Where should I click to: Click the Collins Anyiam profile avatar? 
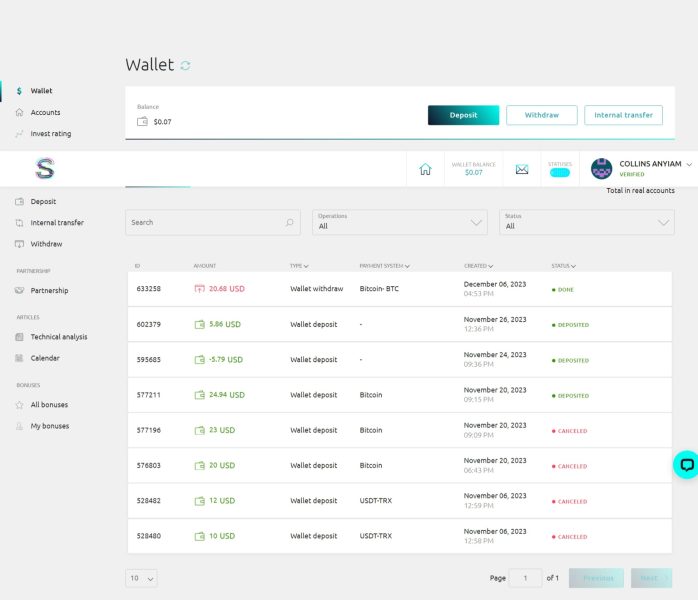[601, 169]
